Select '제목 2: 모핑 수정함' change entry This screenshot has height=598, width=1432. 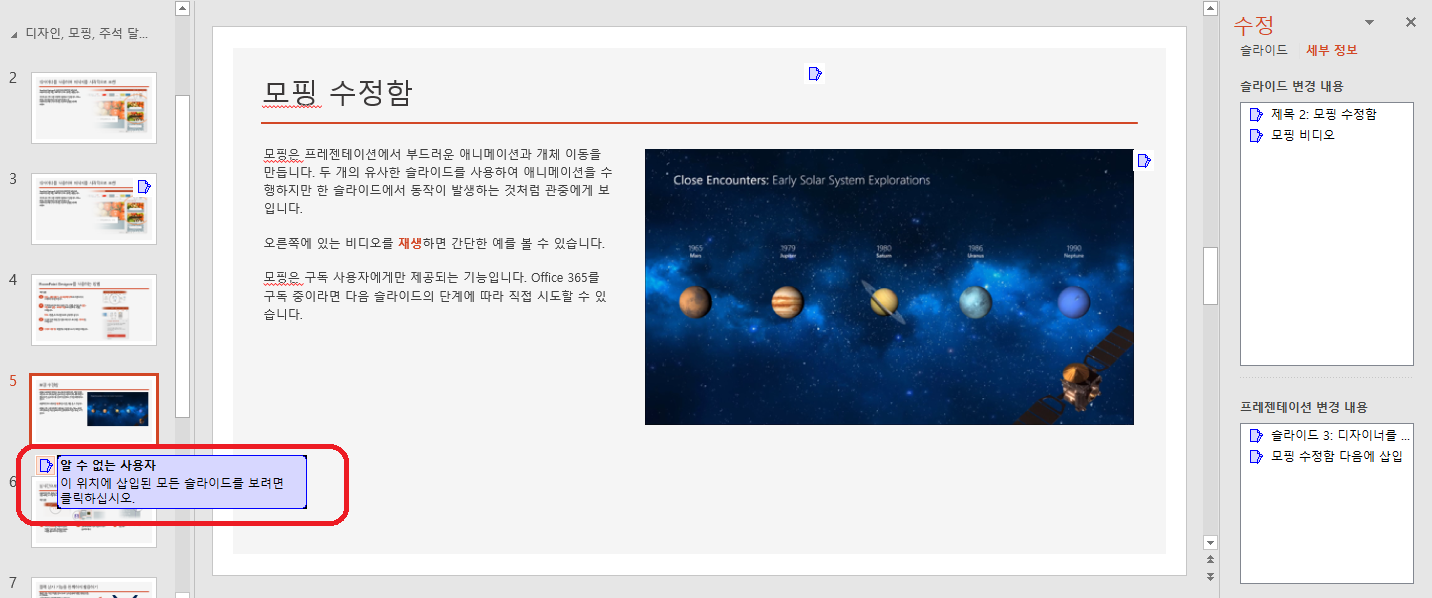(1326, 115)
